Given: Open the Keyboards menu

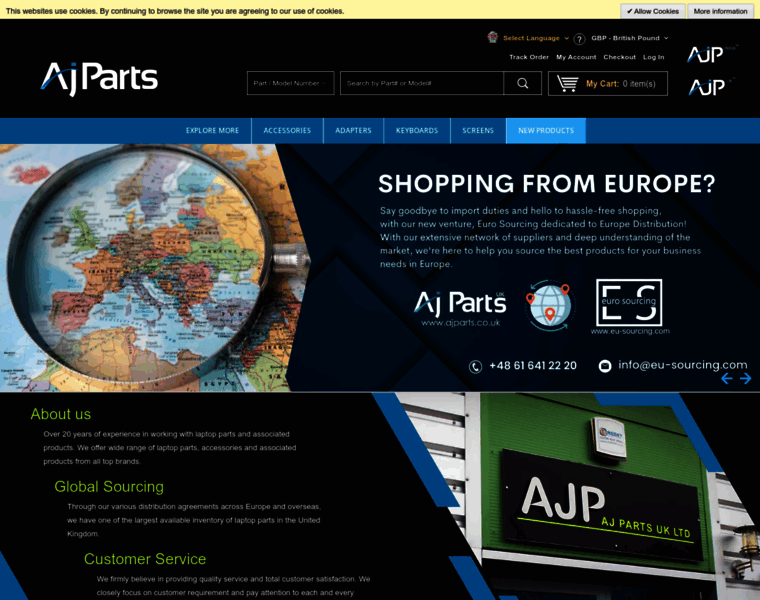Looking at the screenshot, I should [417, 131].
